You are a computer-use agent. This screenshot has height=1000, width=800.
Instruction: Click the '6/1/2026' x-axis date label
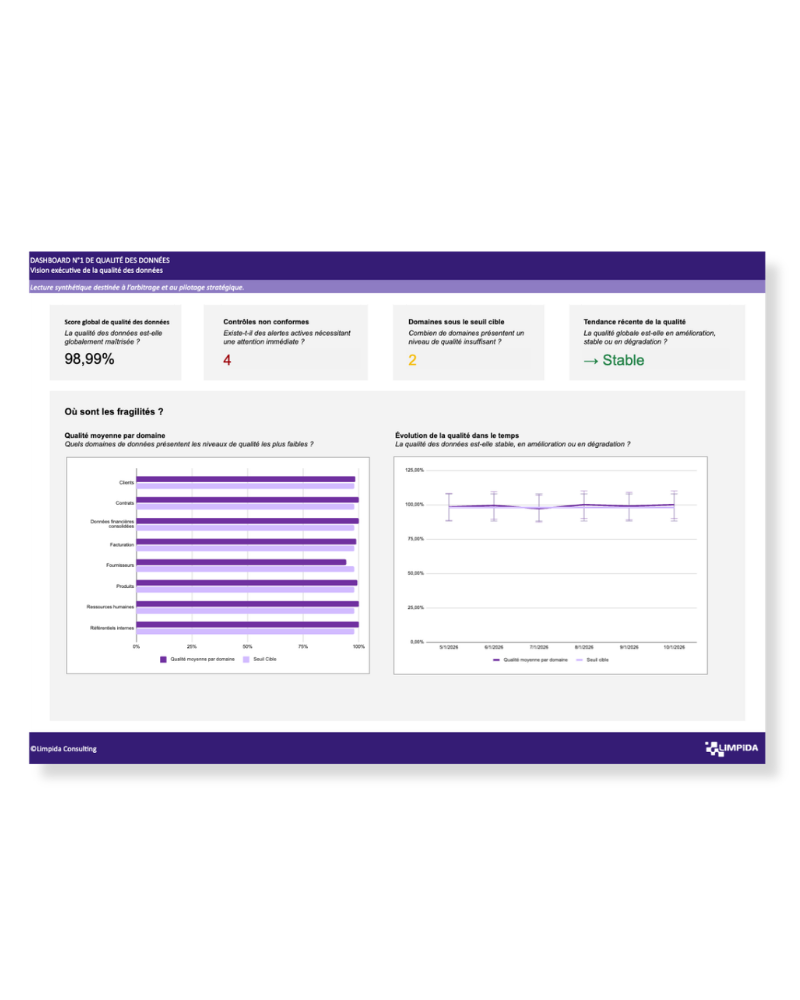(x=494, y=647)
